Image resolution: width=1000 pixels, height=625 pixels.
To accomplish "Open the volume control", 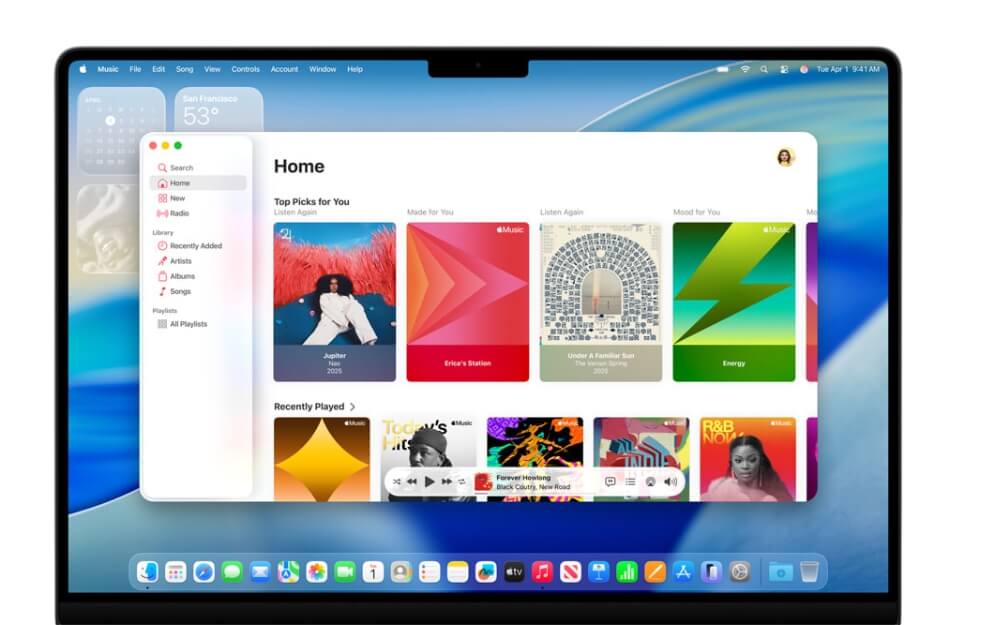I will (x=671, y=482).
